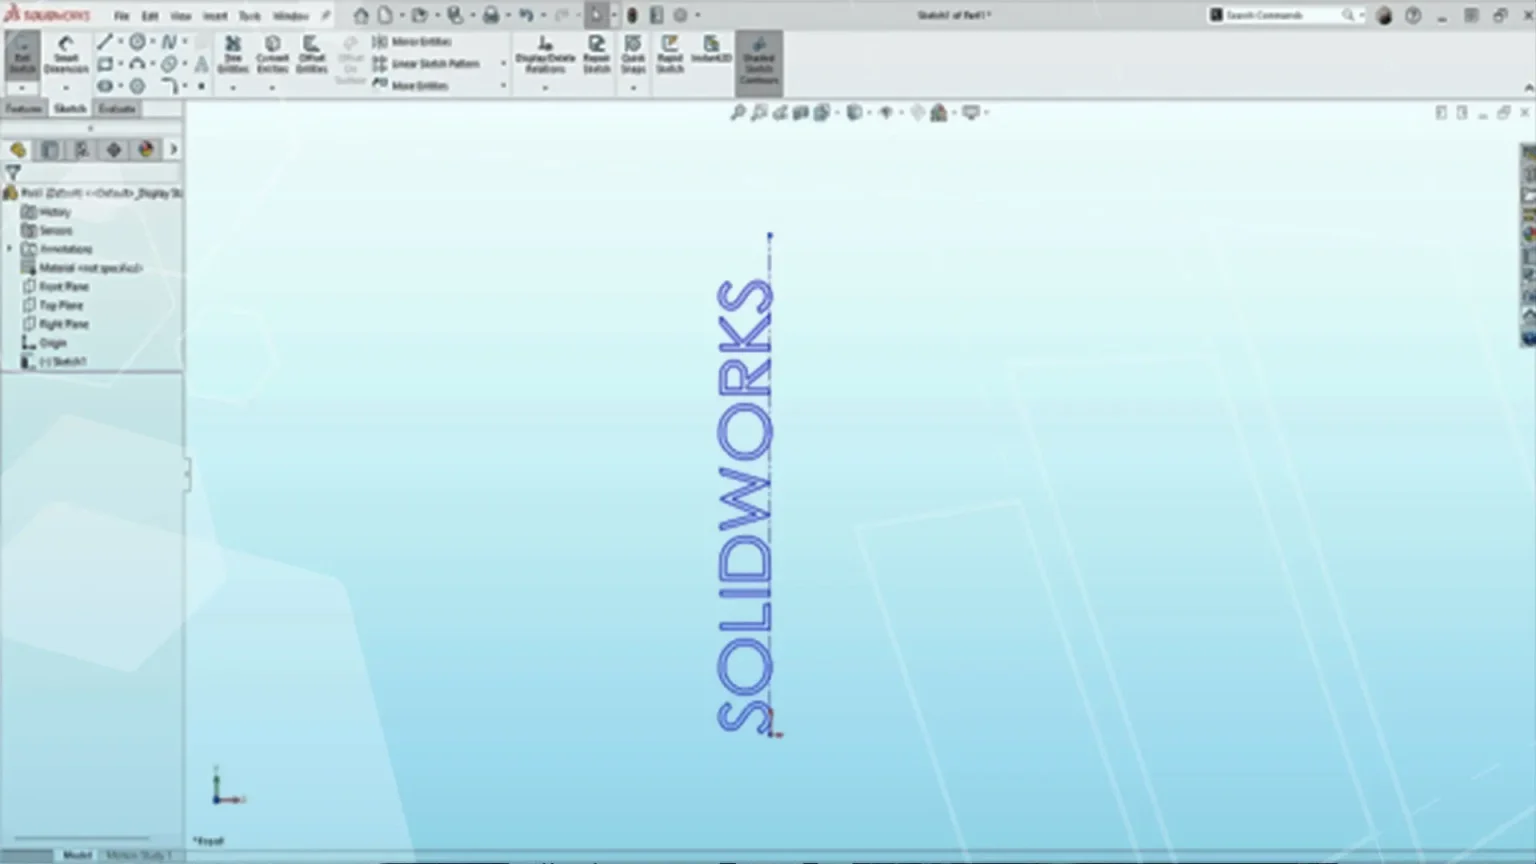Expand more manager tabs arrow
This screenshot has width=1536, height=864.
pyautogui.click(x=173, y=150)
